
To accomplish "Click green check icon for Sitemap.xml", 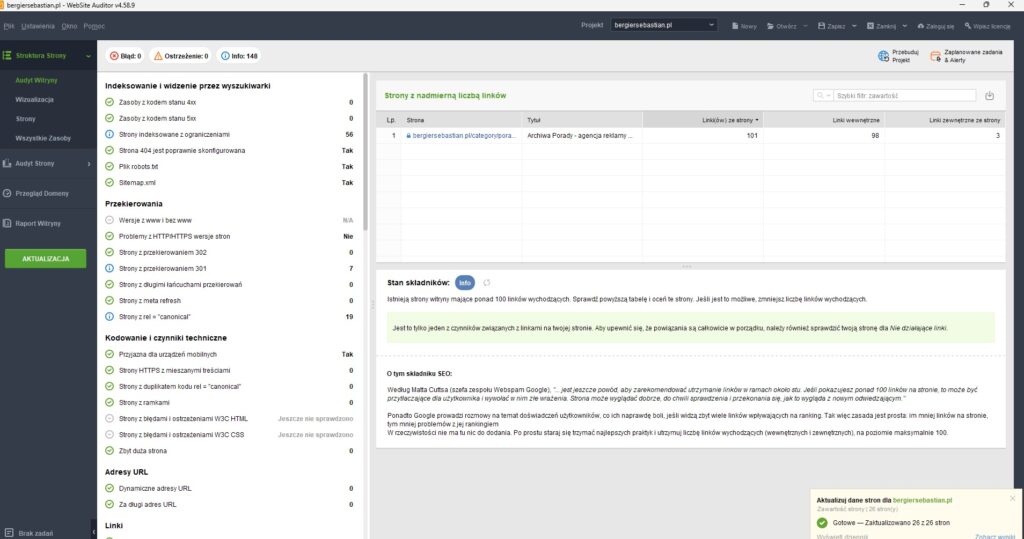I will (x=110, y=183).
